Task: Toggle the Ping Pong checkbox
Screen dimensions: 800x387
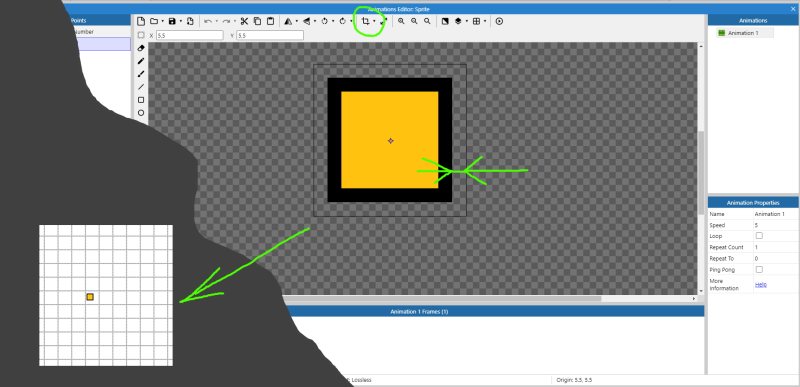Action: click(759, 269)
